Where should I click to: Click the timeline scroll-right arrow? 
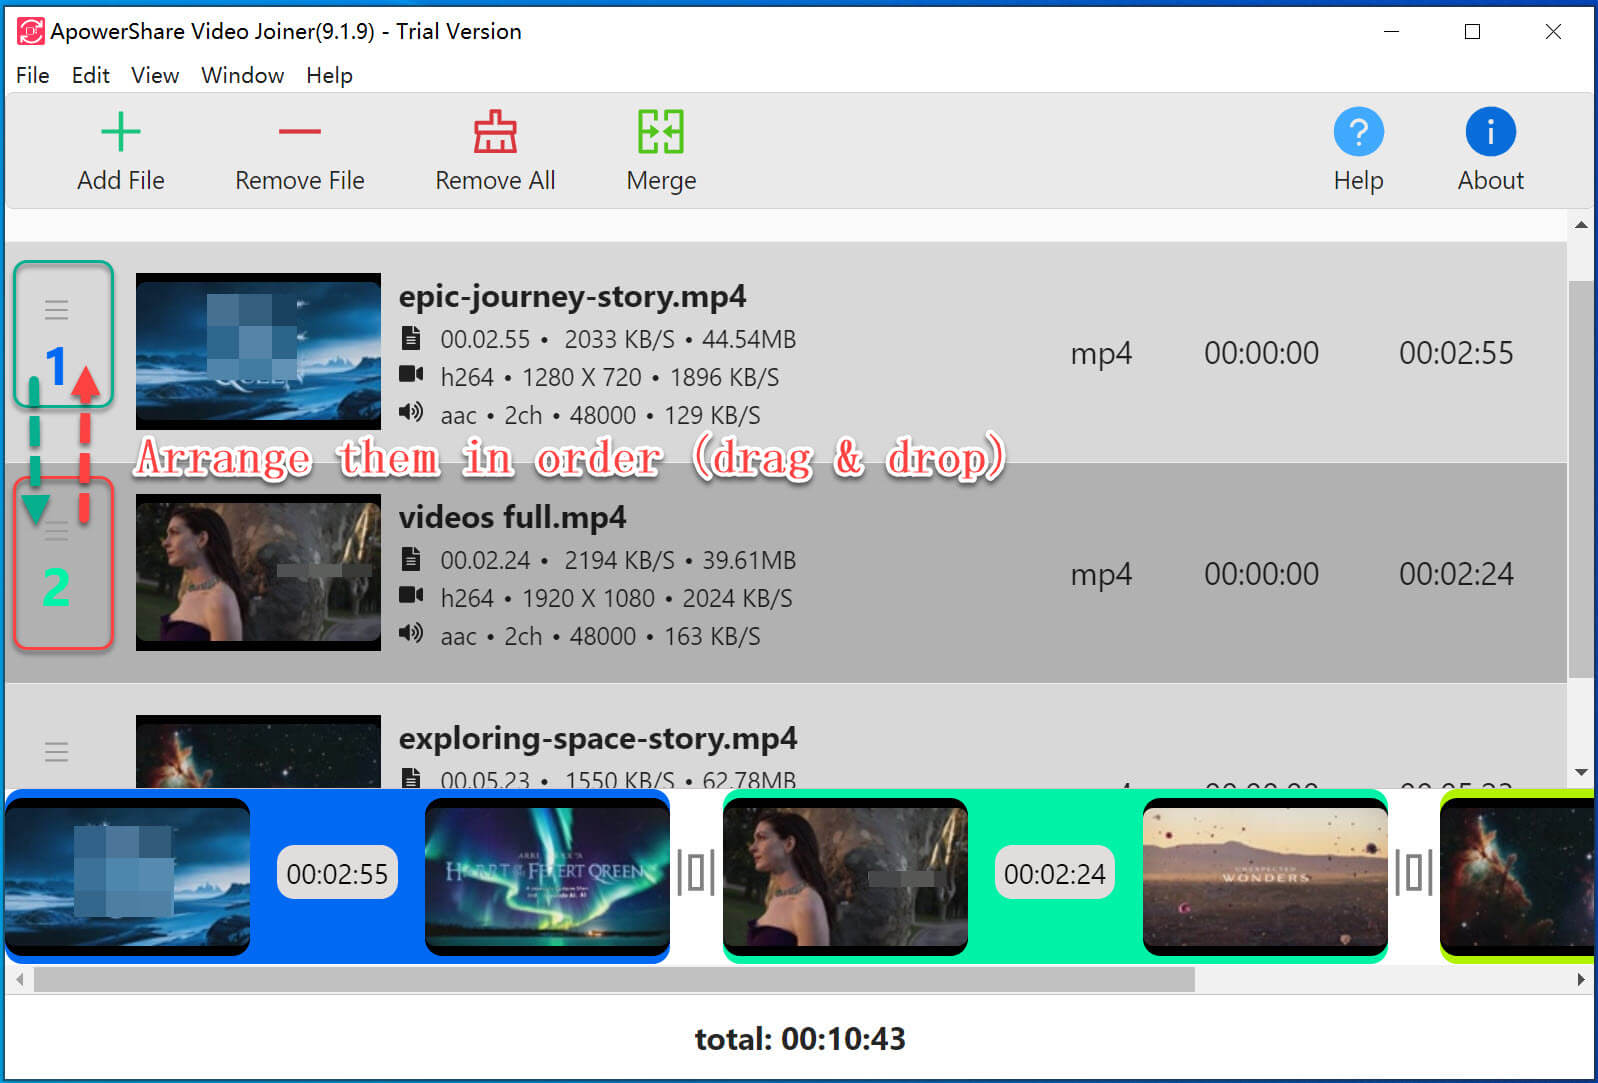(1581, 979)
